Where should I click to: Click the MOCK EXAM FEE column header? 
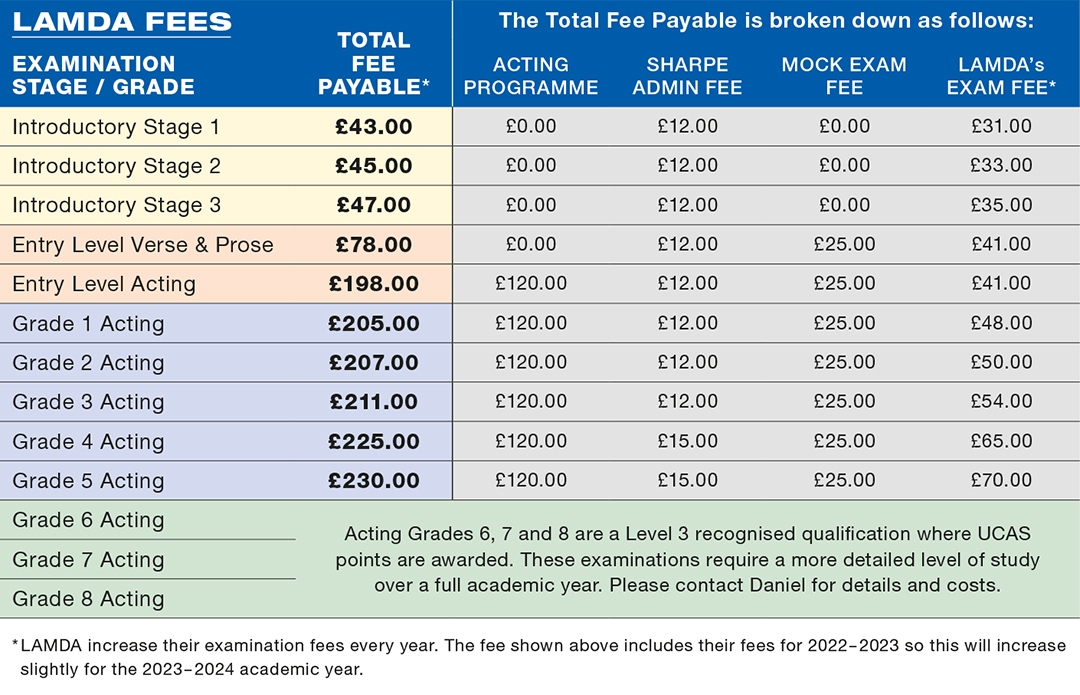coord(844,76)
